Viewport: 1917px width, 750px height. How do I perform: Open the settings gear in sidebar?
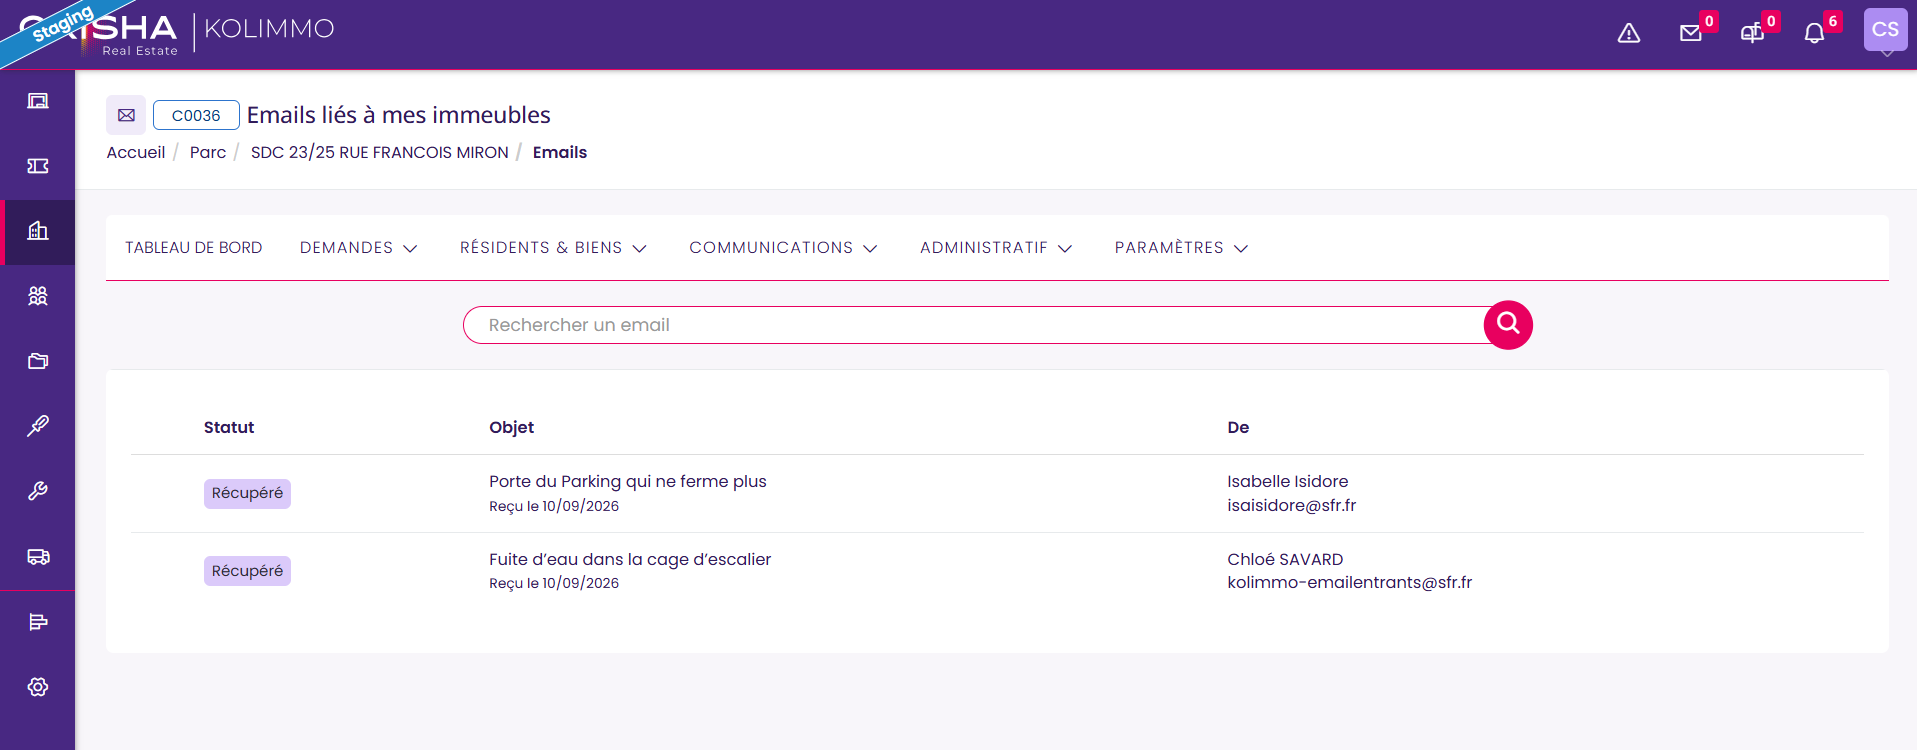(x=38, y=687)
